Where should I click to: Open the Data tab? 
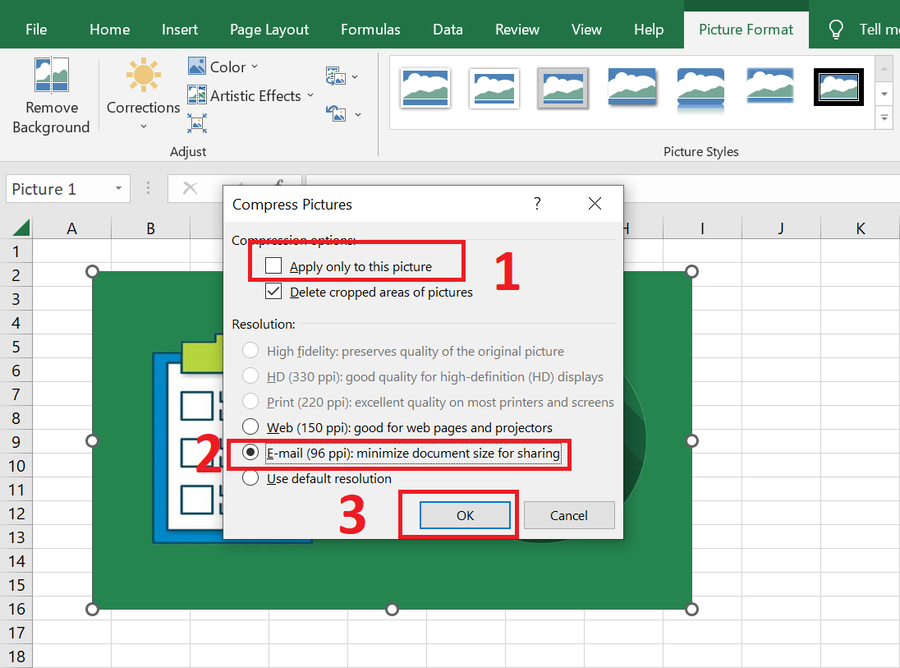(x=448, y=29)
